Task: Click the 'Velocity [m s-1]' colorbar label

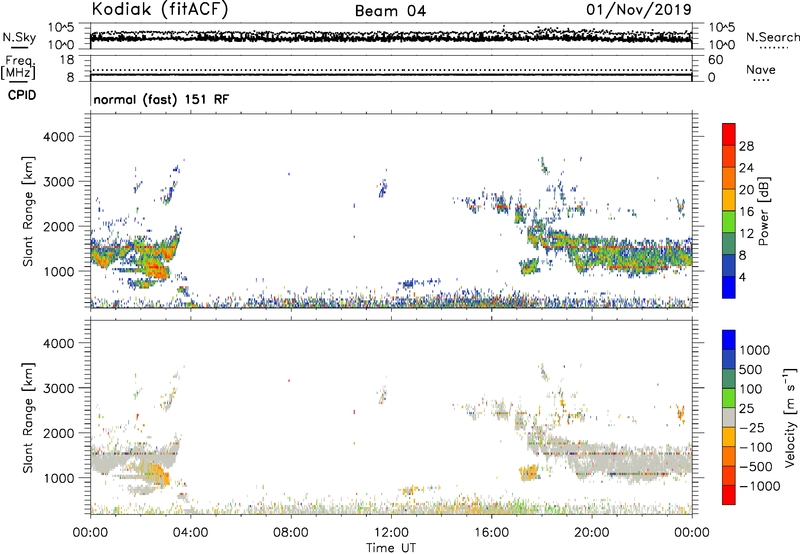Action: coord(790,417)
